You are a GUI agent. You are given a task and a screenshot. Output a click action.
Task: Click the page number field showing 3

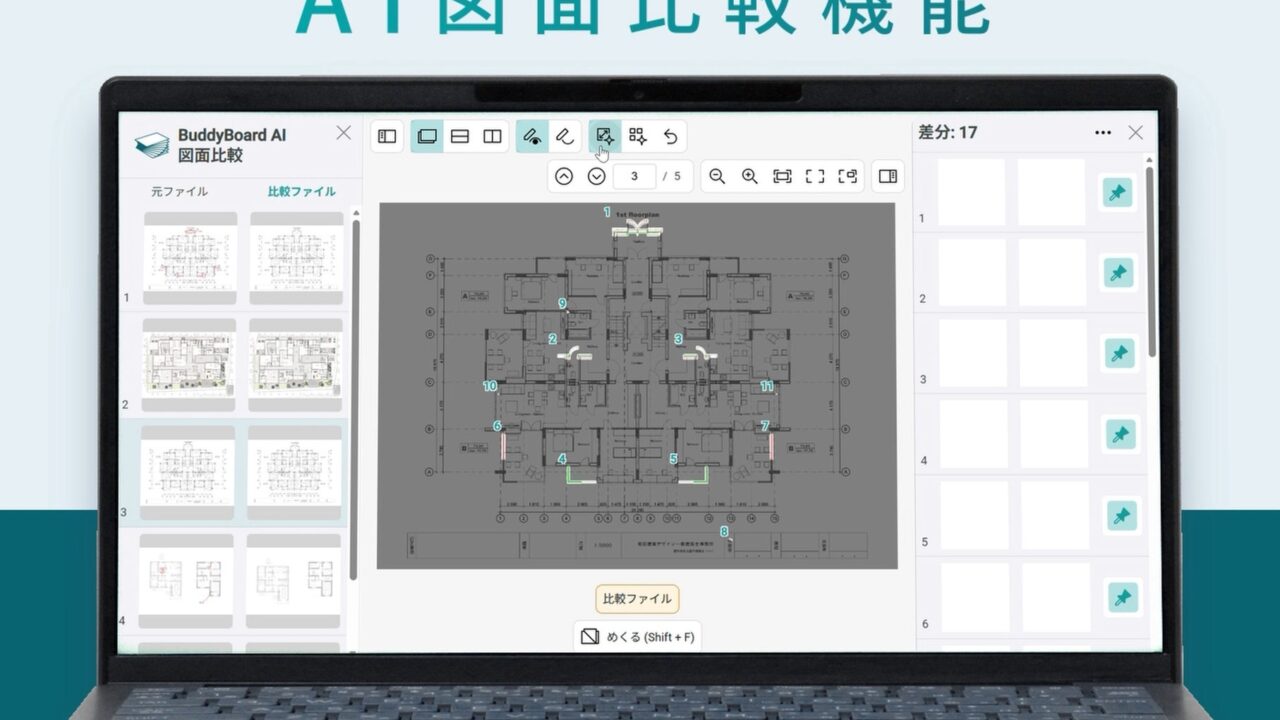[635, 176]
